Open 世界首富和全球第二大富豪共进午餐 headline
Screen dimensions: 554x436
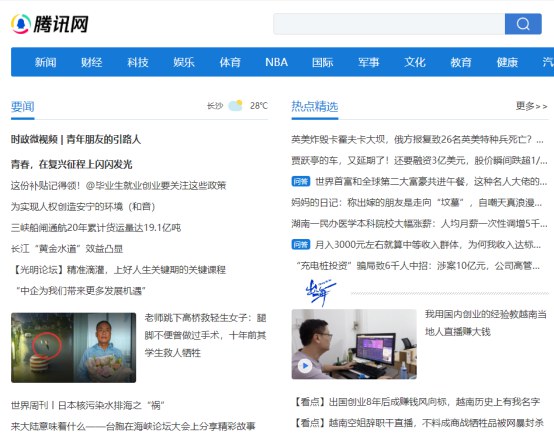pyautogui.click(x=431, y=182)
